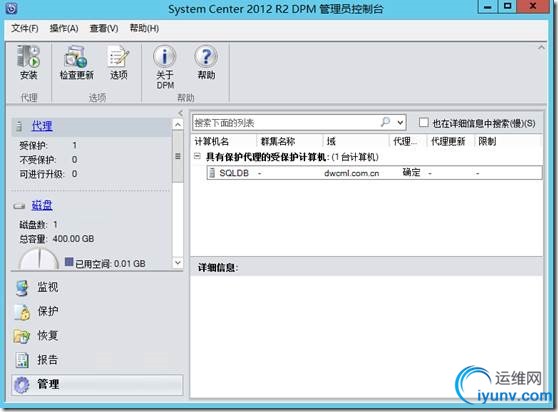Click the 磁盘数 count line
The image size is (558, 412).
pos(38,225)
